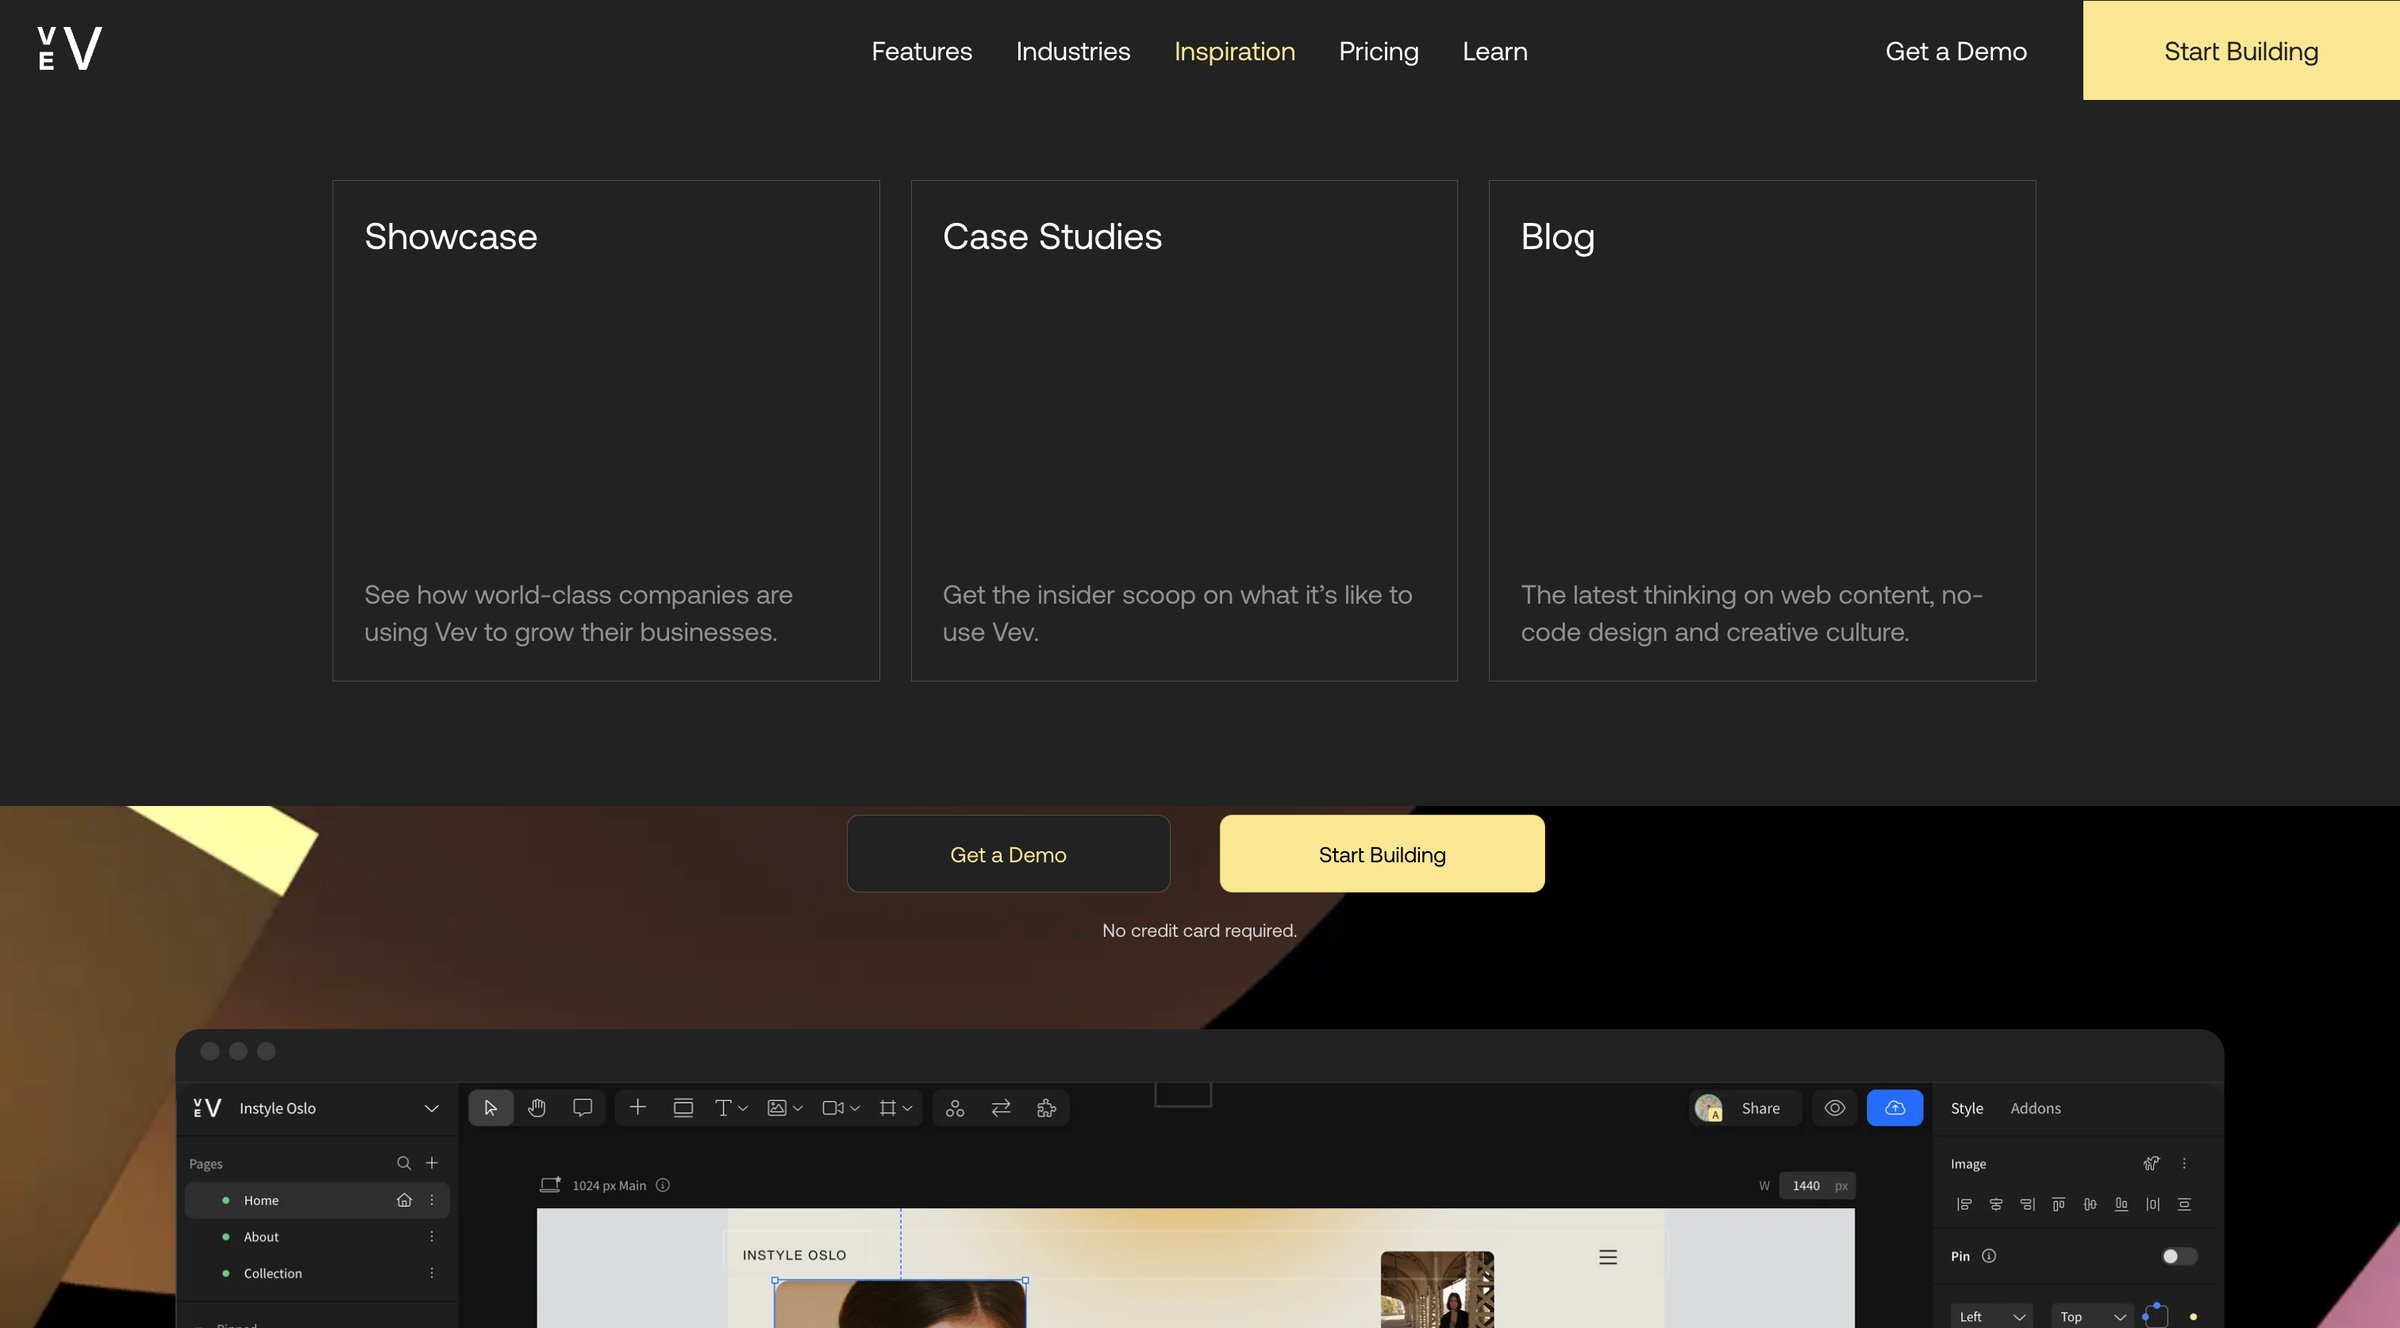Click Get a Demo in the header
The height and width of the screenshot is (1328, 2400).
point(1955,51)
